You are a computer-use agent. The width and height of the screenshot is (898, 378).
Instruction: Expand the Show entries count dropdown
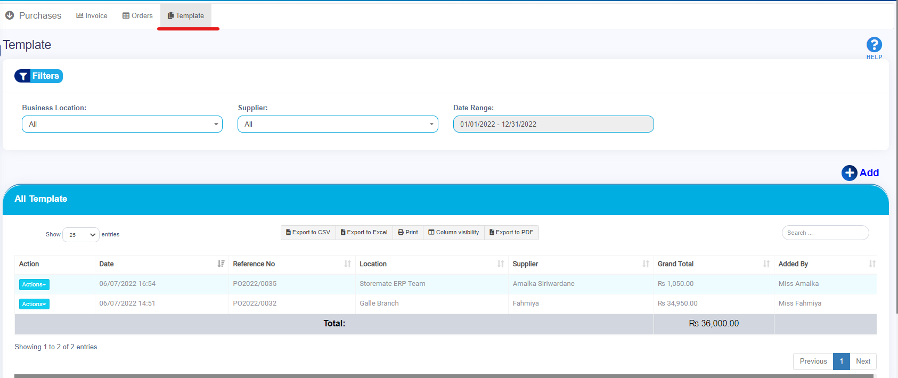coord(81,234)
